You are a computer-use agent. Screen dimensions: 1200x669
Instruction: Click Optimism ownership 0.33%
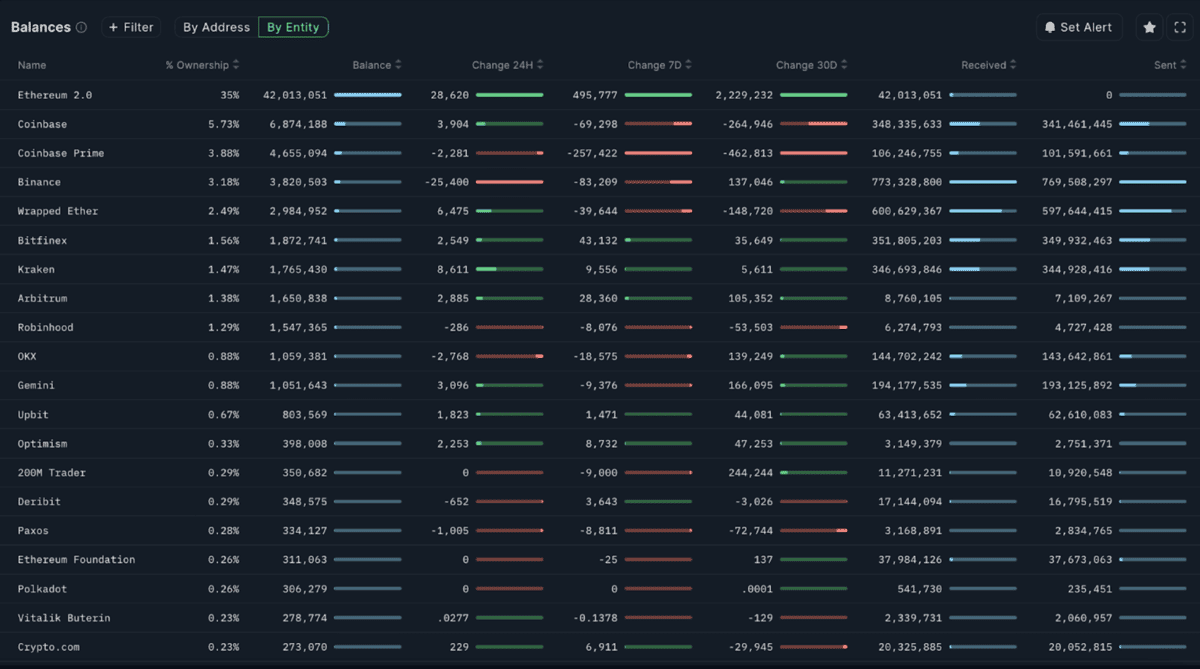[223, 443]
